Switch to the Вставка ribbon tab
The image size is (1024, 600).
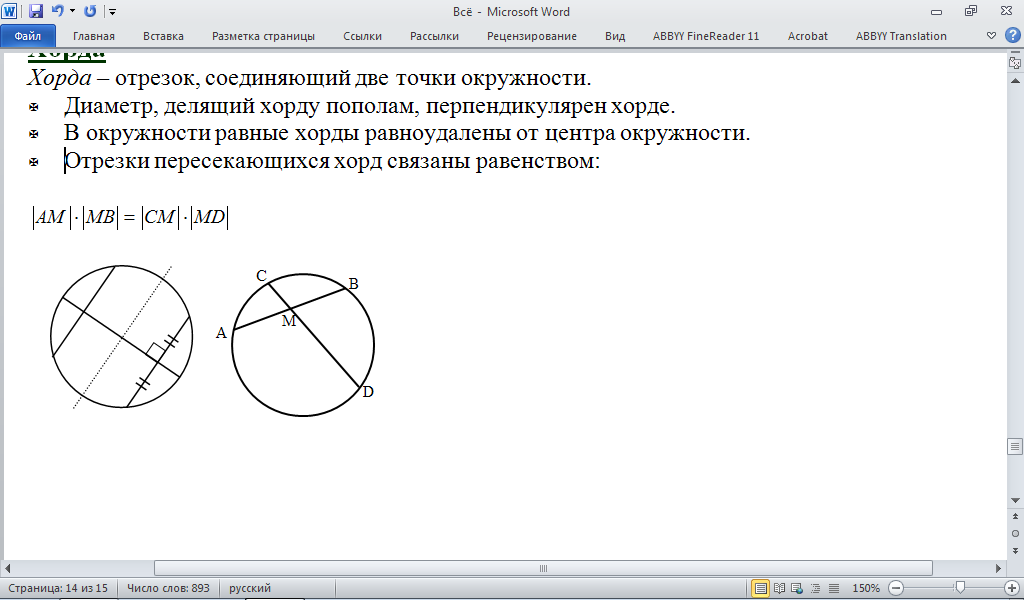[163, 36]
